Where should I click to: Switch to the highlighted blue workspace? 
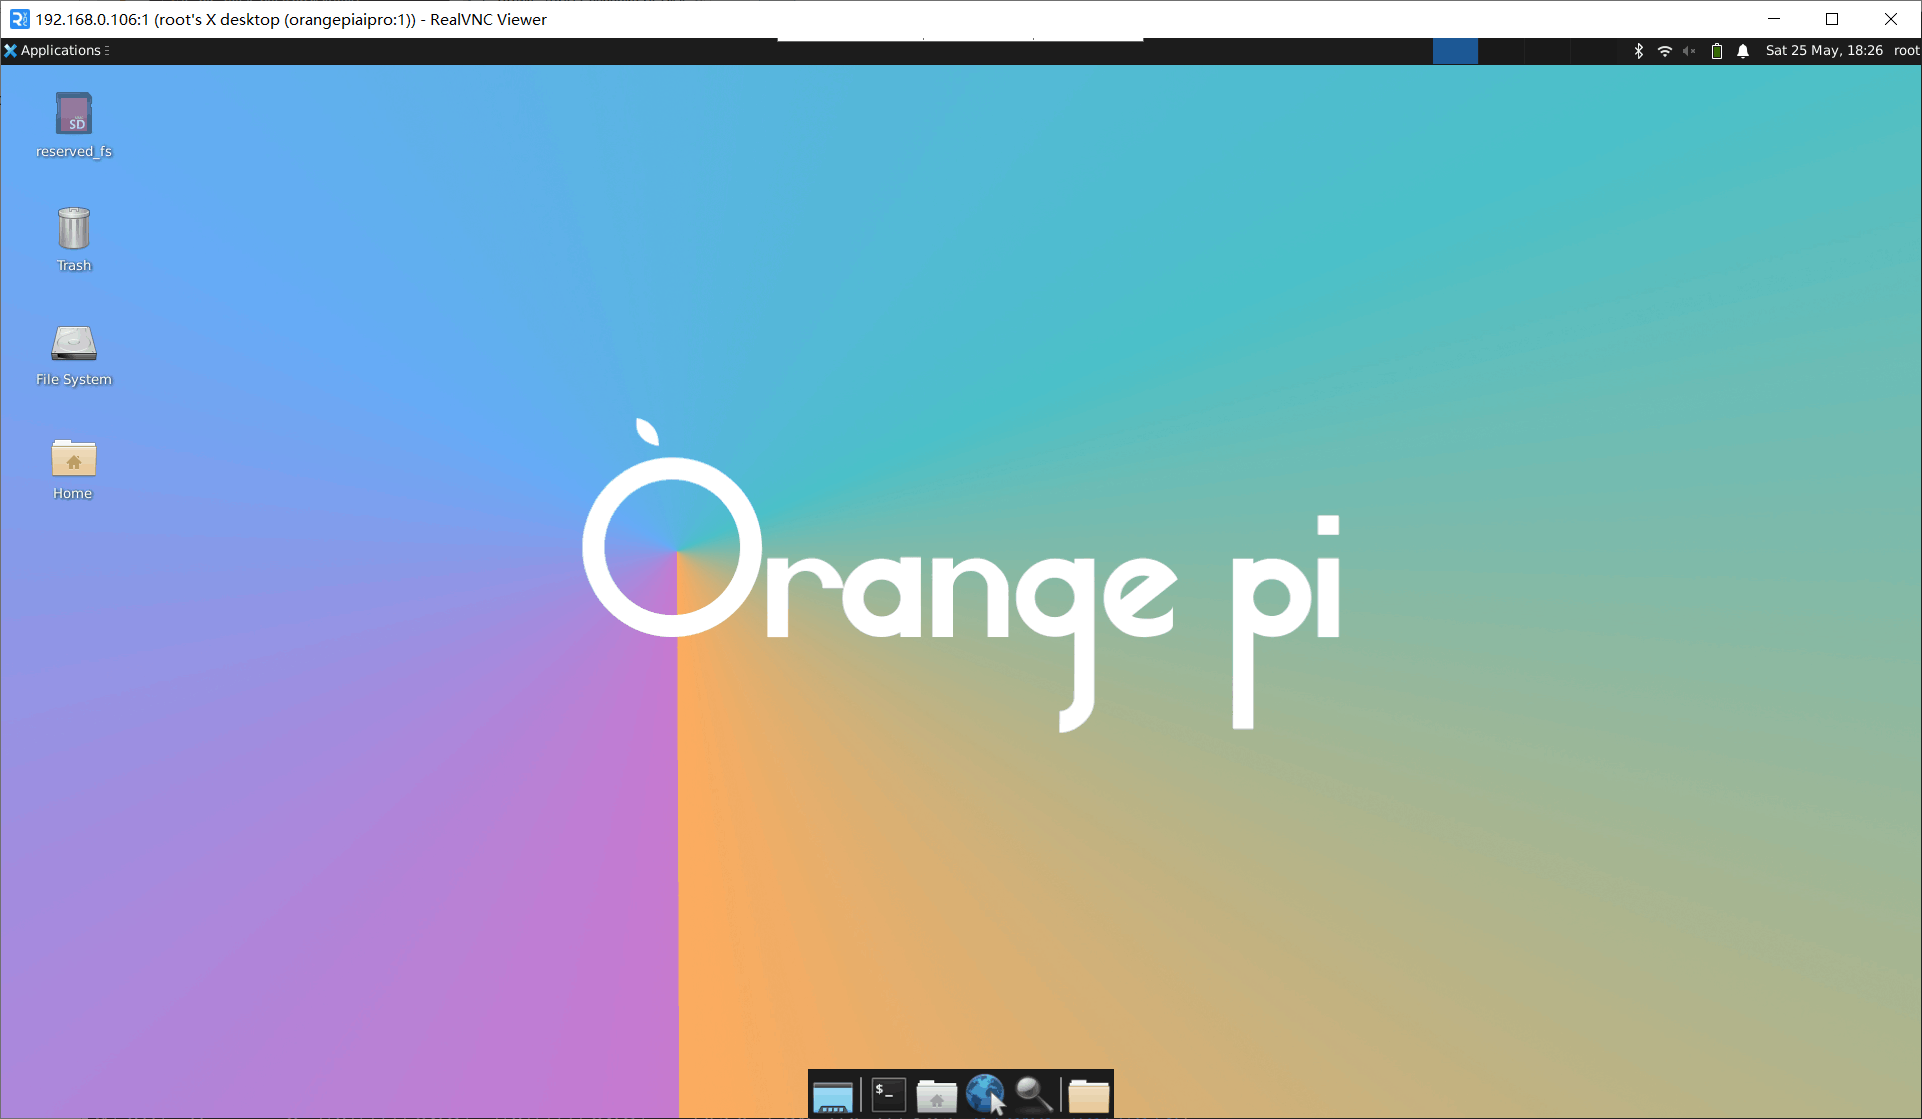(1455, 51)
